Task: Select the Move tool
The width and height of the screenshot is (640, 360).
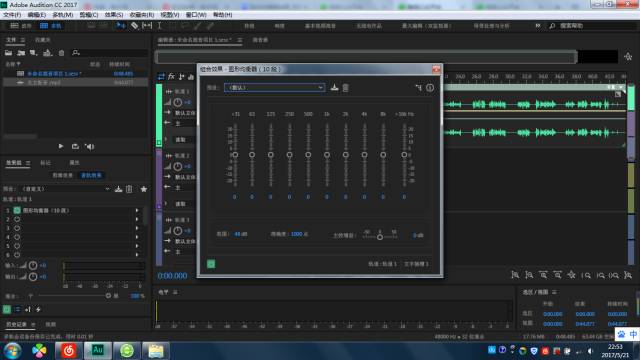Action: (121, 26)
